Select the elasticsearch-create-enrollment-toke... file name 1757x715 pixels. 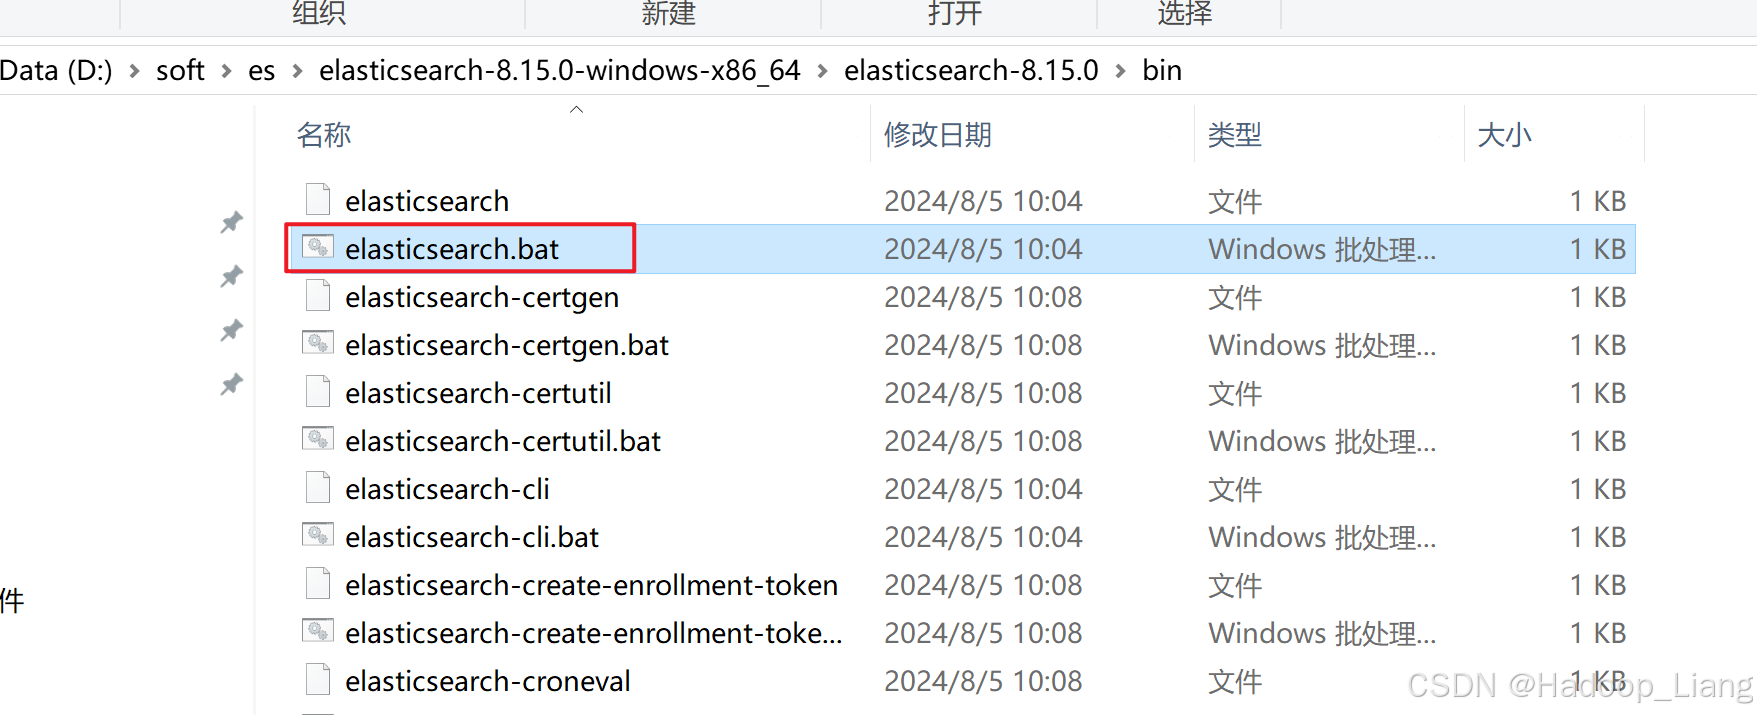[x=594, y=633]
